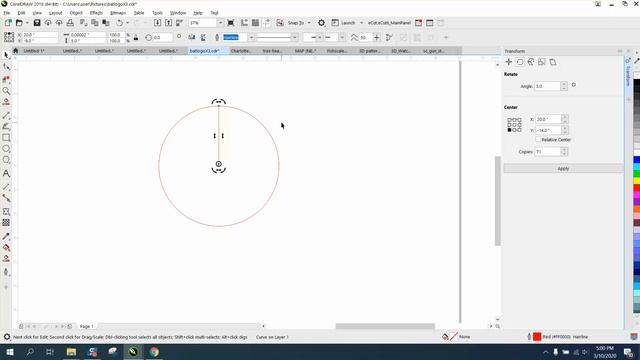The height and width of the screenshot is (360, 640).
Task: Click the Export icon in toolbar
Action: (168, 23)
